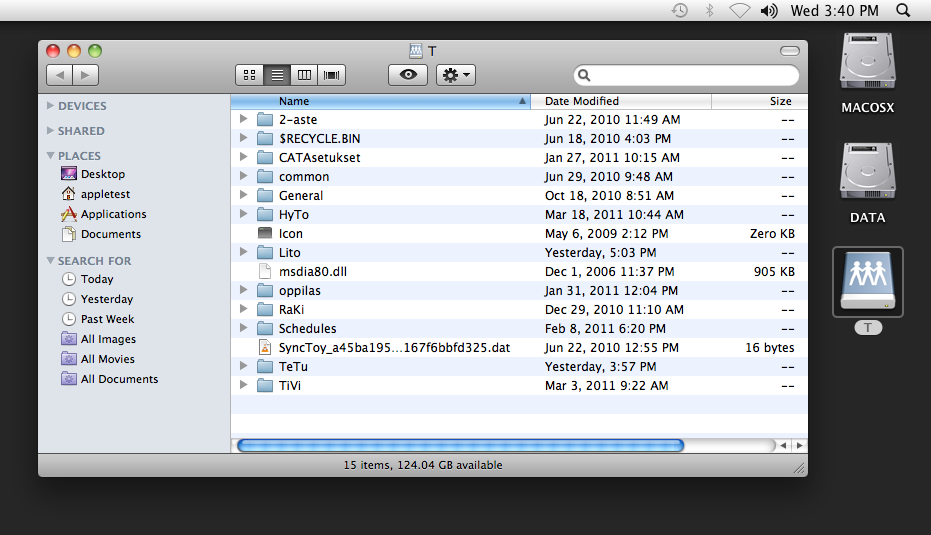Click the Quick Look eye button
This screenshot has width=931, height=535.
pos(408,75)
